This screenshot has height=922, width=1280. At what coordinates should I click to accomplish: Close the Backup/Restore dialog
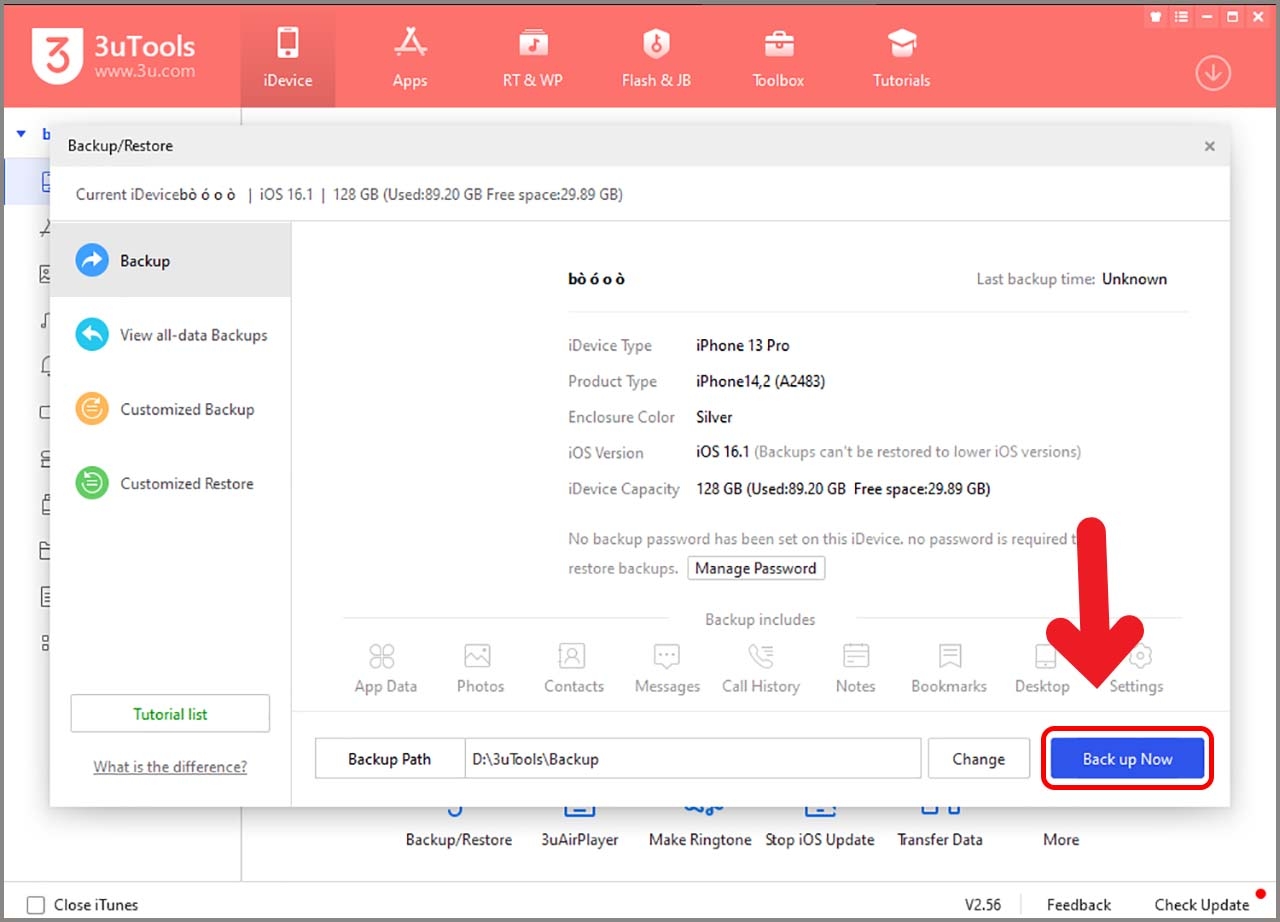pyautogui.click(x=1210, y=146)
